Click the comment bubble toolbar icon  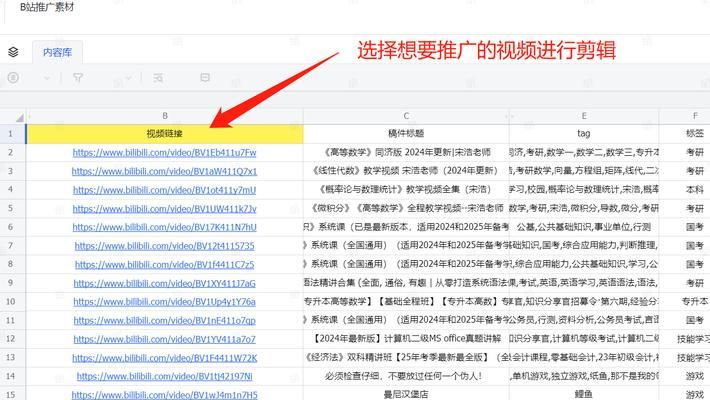click(x=205, y=77)
